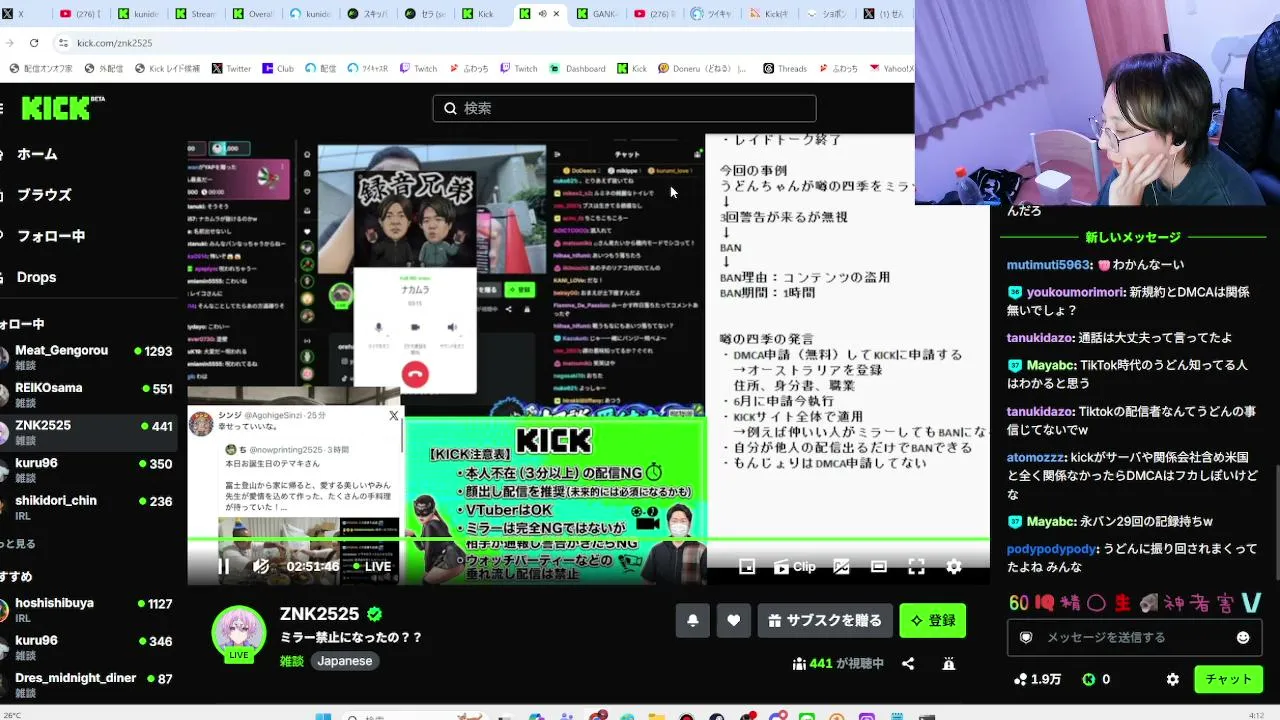Switch to the Overall browser tab

tap(254, 14)
